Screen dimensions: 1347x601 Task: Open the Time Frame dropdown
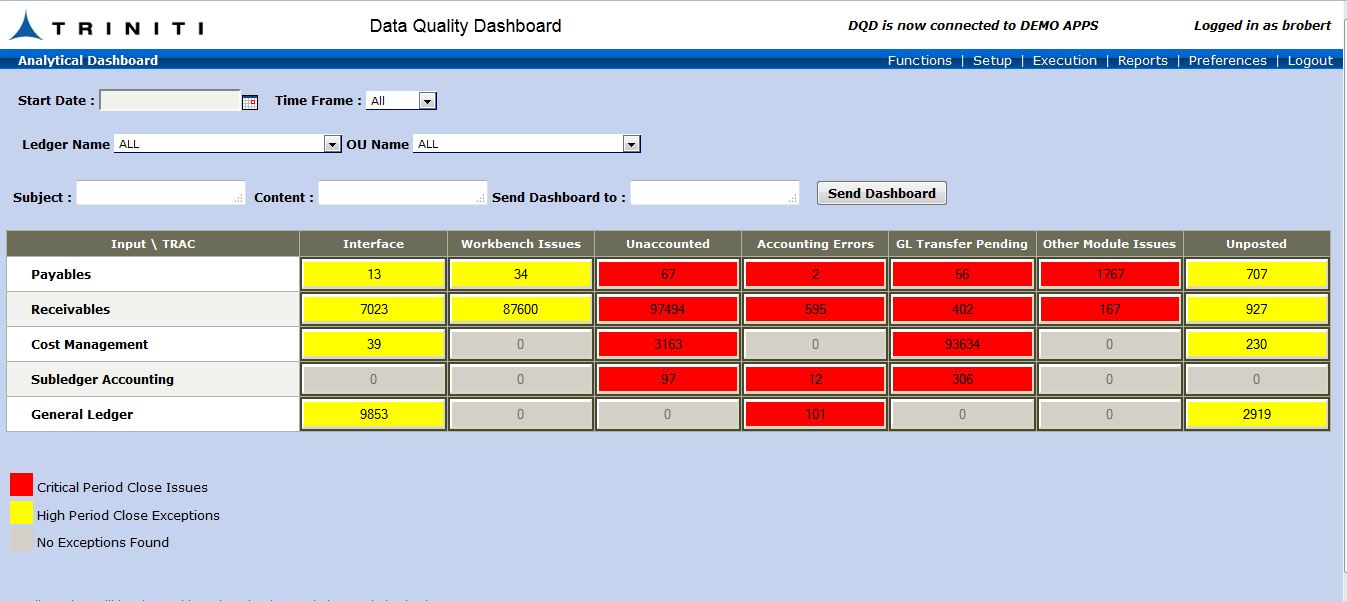tap(428, 100)
